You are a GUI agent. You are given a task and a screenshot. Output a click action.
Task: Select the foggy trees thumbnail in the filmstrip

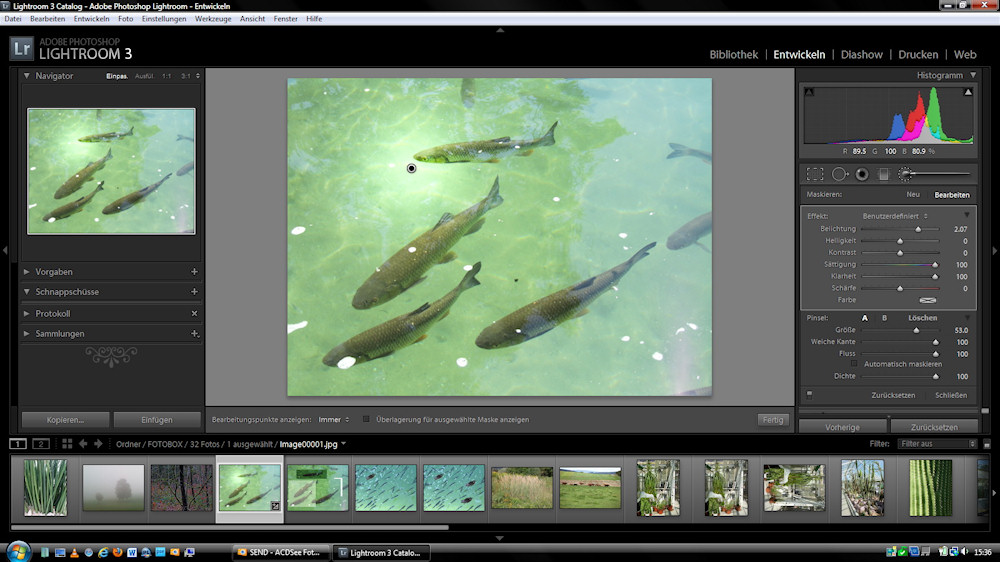point(114,488)
